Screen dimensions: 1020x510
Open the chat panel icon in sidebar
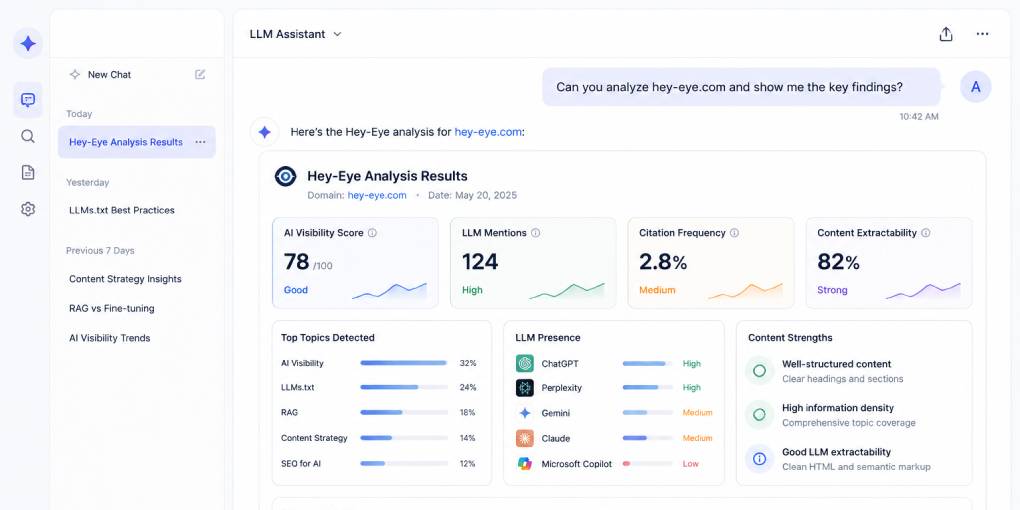[x=28, y=100]
